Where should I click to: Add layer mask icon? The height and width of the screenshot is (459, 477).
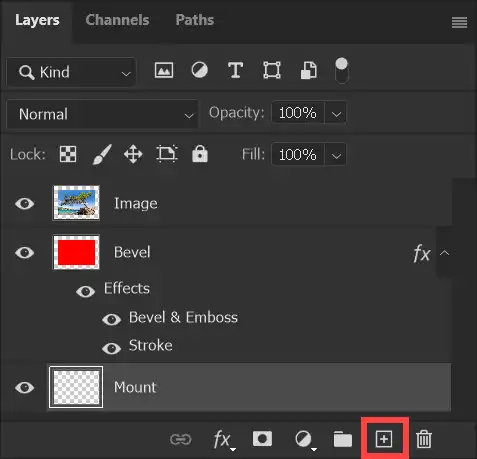(262, 439)
